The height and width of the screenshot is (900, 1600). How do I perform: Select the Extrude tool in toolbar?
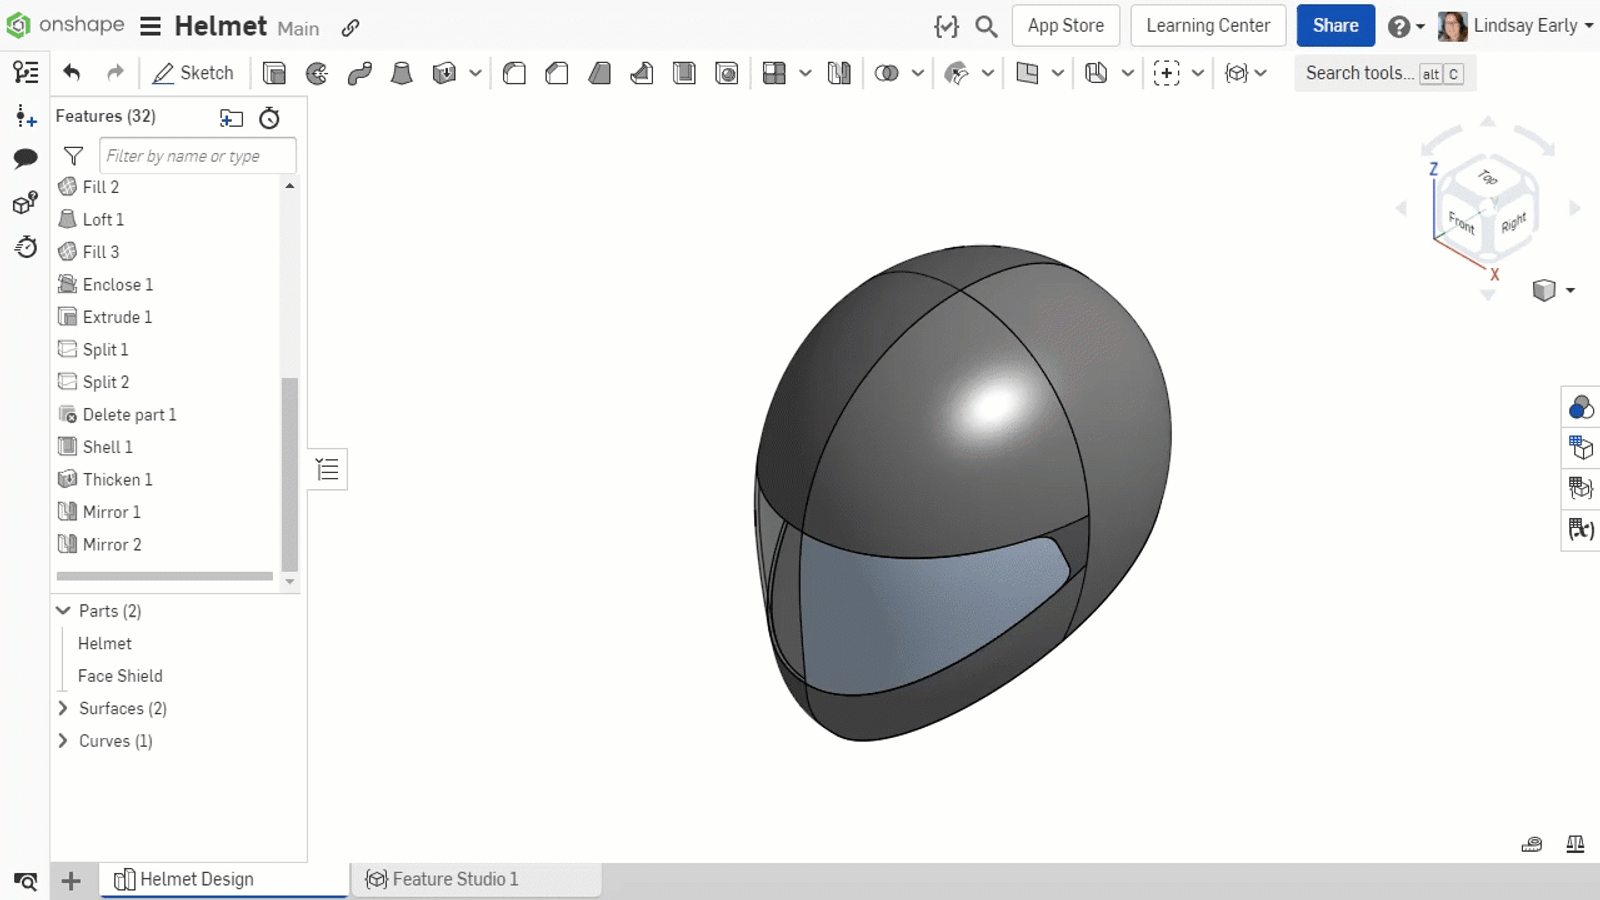point(274,73)
